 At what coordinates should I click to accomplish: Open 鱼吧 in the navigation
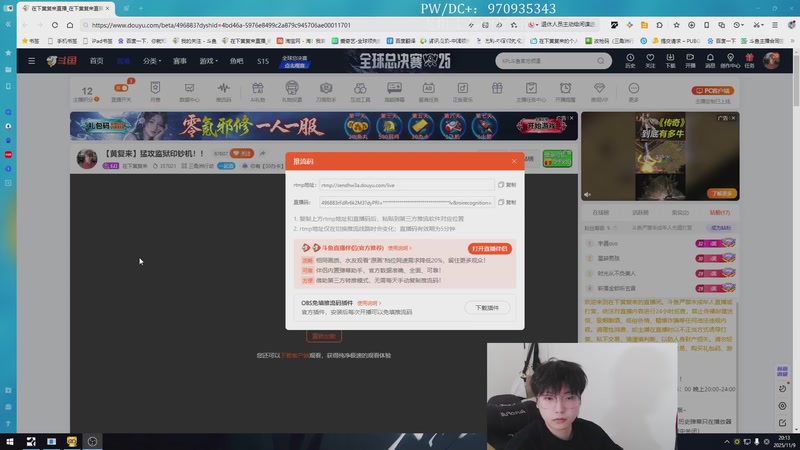pyautogui.click(x=236, y=61)
